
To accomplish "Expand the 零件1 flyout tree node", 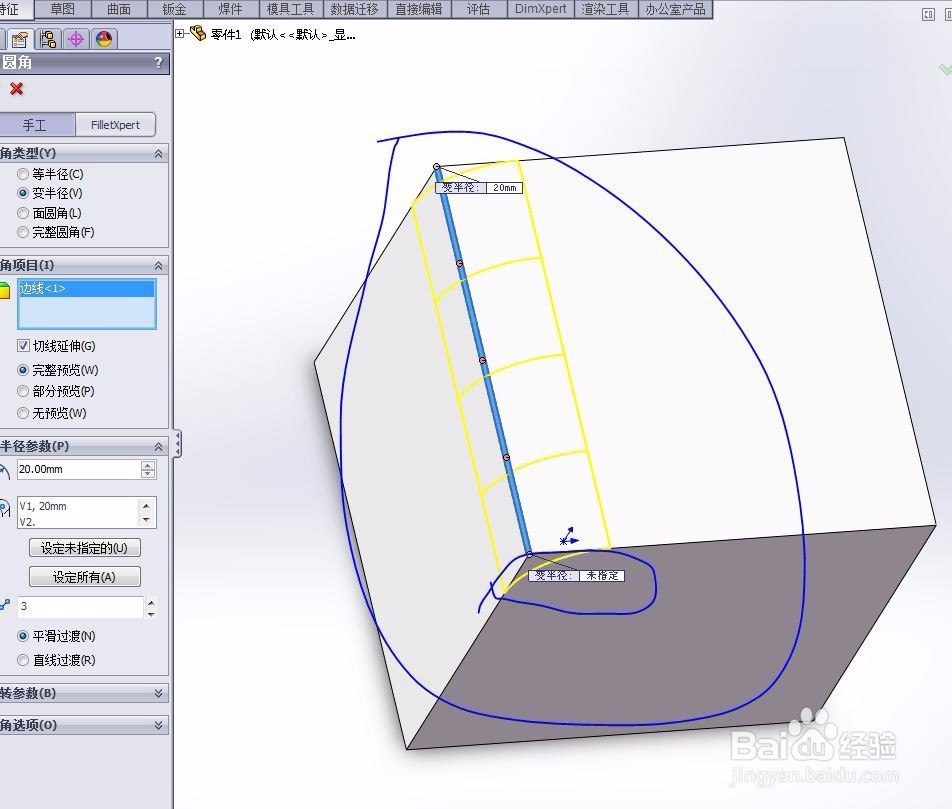I will coord(180,34).
